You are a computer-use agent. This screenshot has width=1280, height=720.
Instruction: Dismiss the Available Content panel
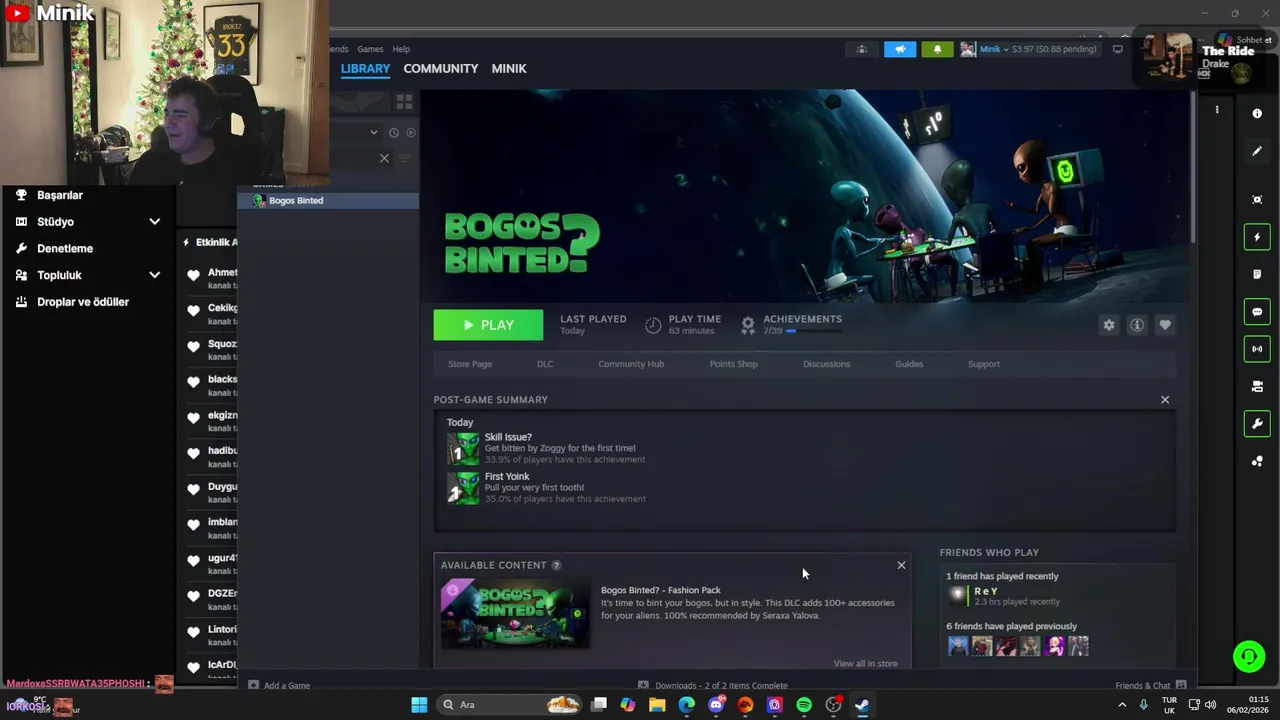pyautogui.click(x=901, y=565)
